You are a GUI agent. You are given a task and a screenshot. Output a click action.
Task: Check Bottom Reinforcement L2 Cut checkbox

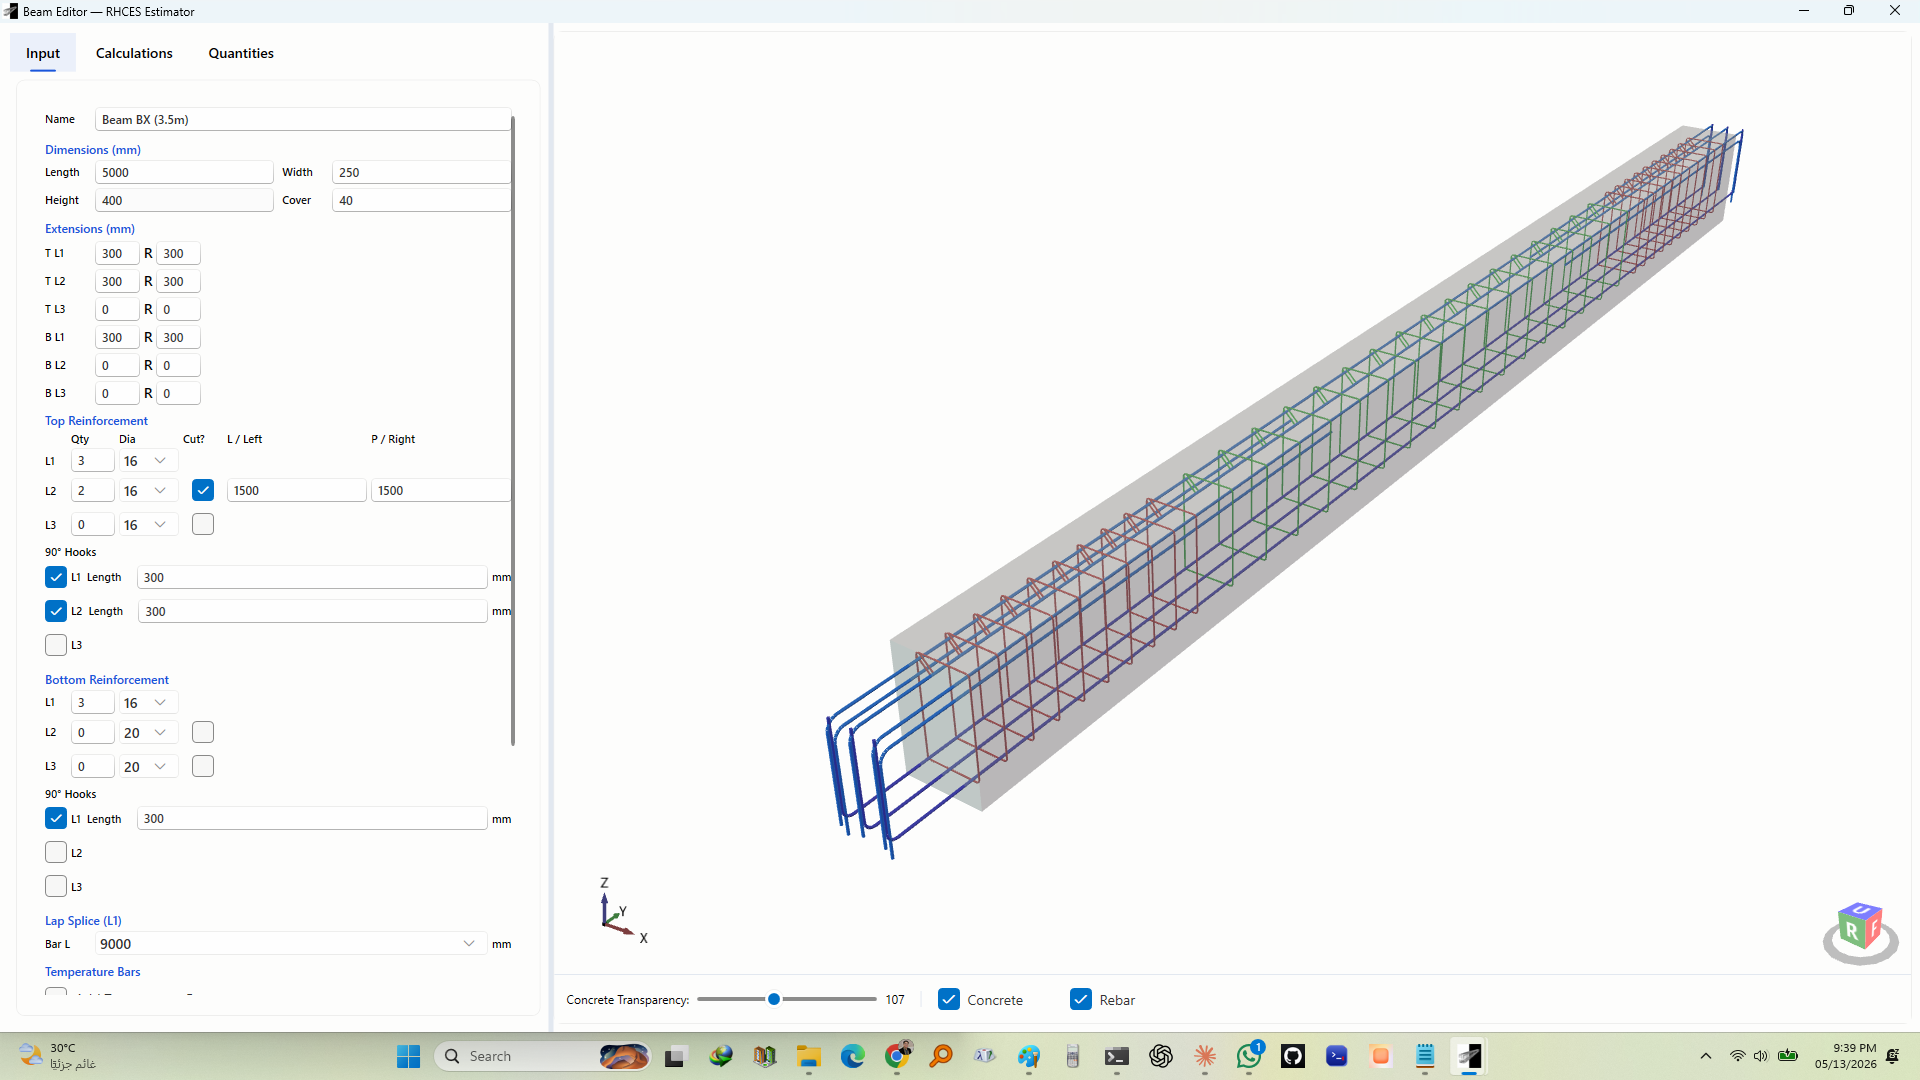point(203,732)
